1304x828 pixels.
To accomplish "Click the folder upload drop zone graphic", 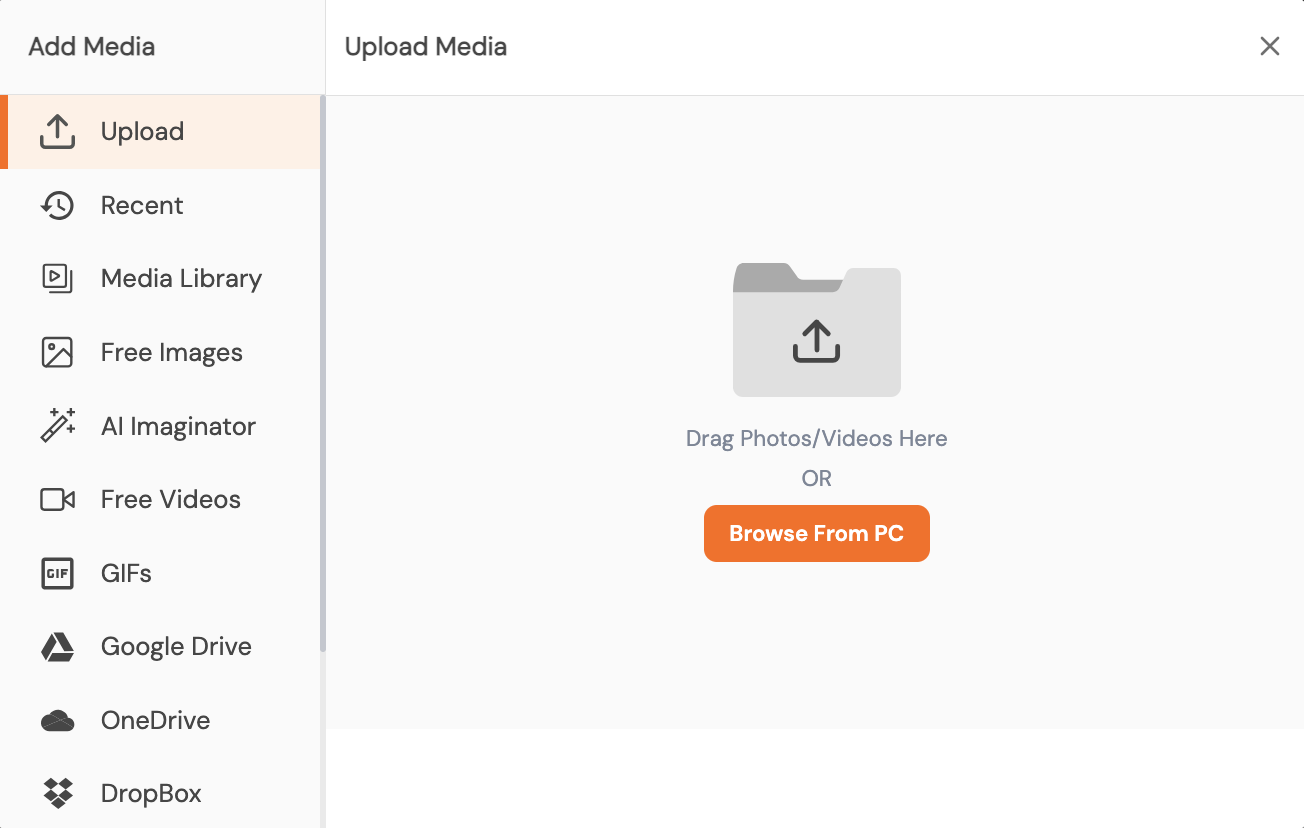I will tap(816, 330).
